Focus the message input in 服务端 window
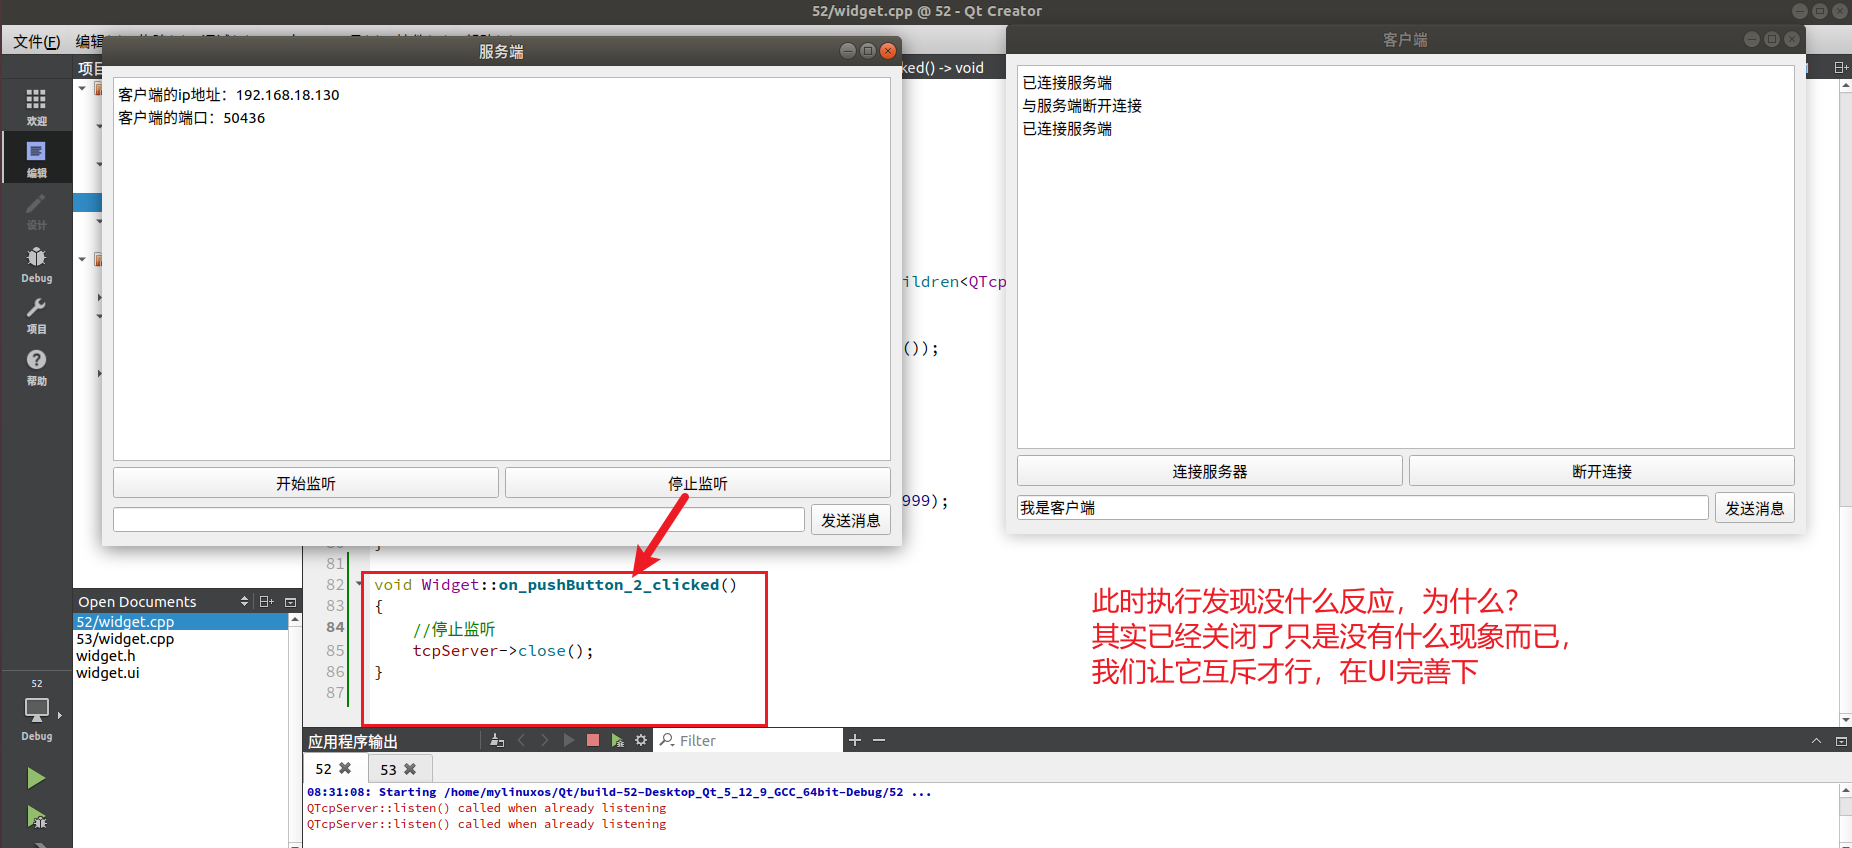1852x848 pixels. (x=459, y=520)
